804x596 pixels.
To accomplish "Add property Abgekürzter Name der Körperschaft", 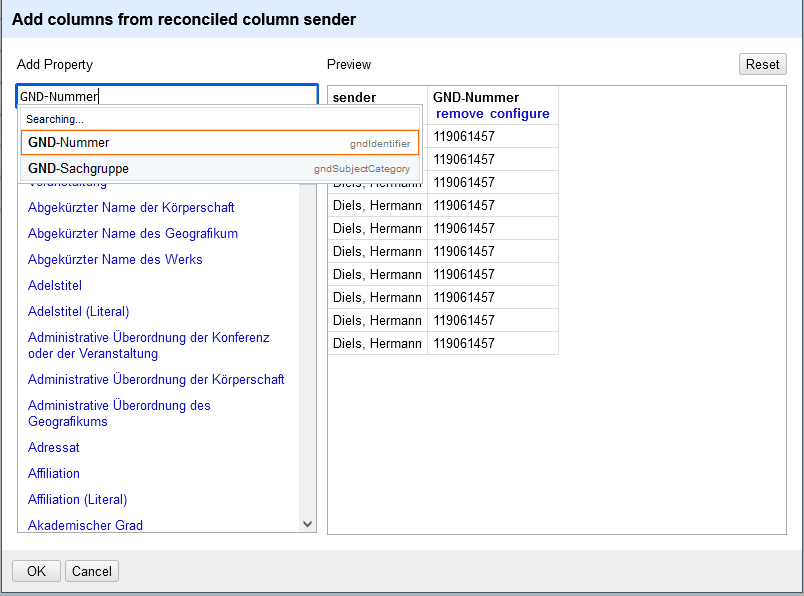I will click(x=131, y=208).
